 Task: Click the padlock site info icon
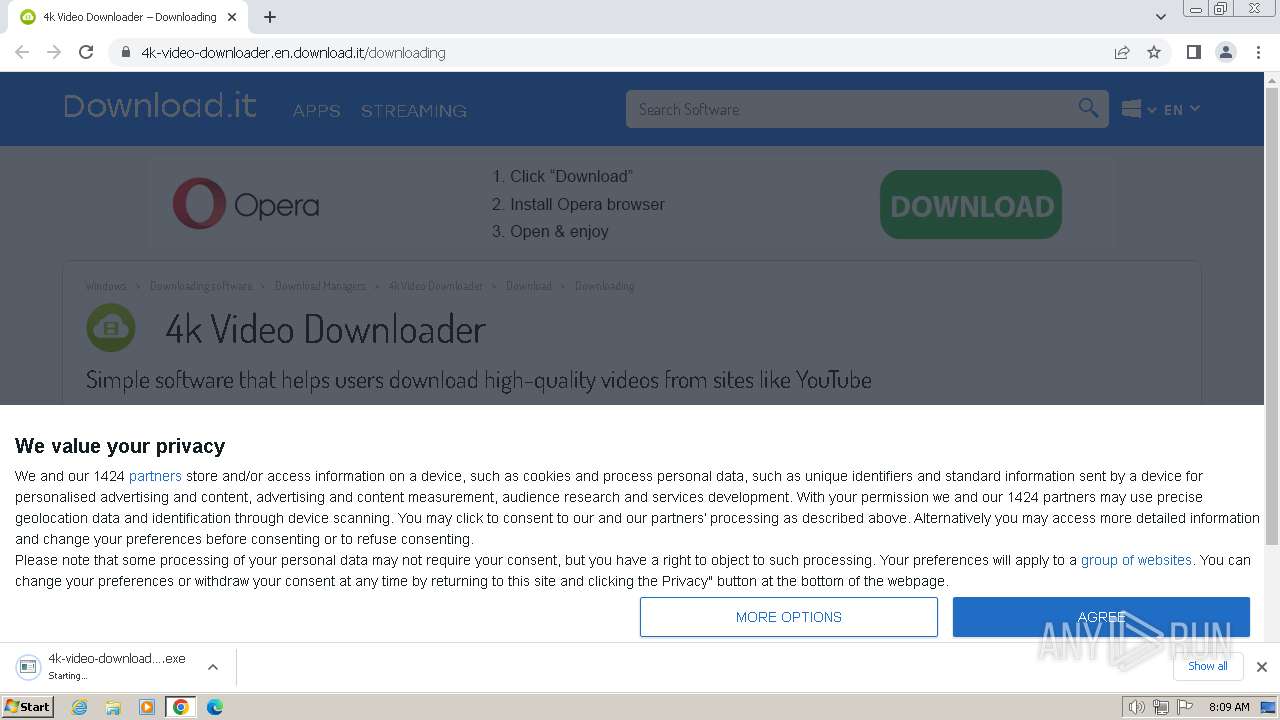click(x=125, y=52)
